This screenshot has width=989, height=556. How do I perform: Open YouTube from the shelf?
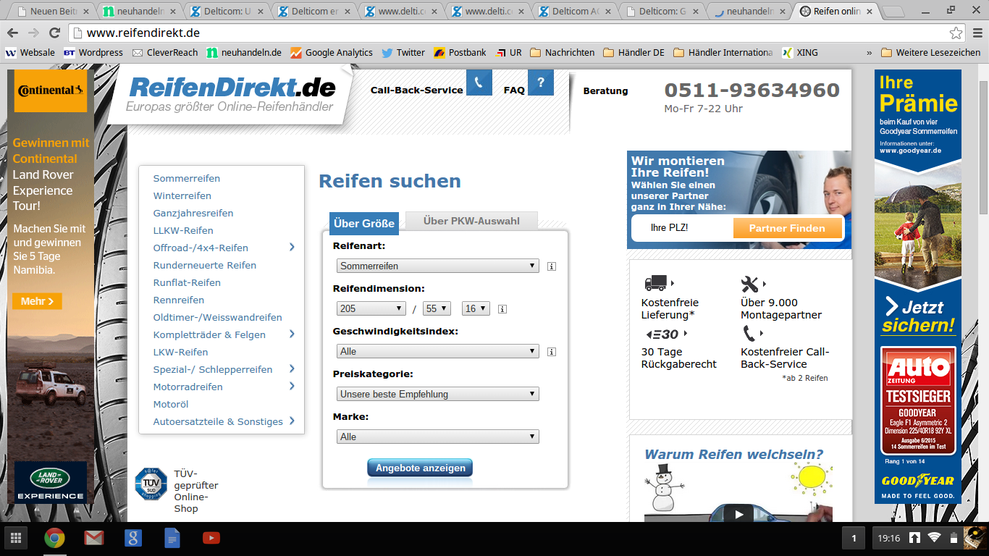211,538
